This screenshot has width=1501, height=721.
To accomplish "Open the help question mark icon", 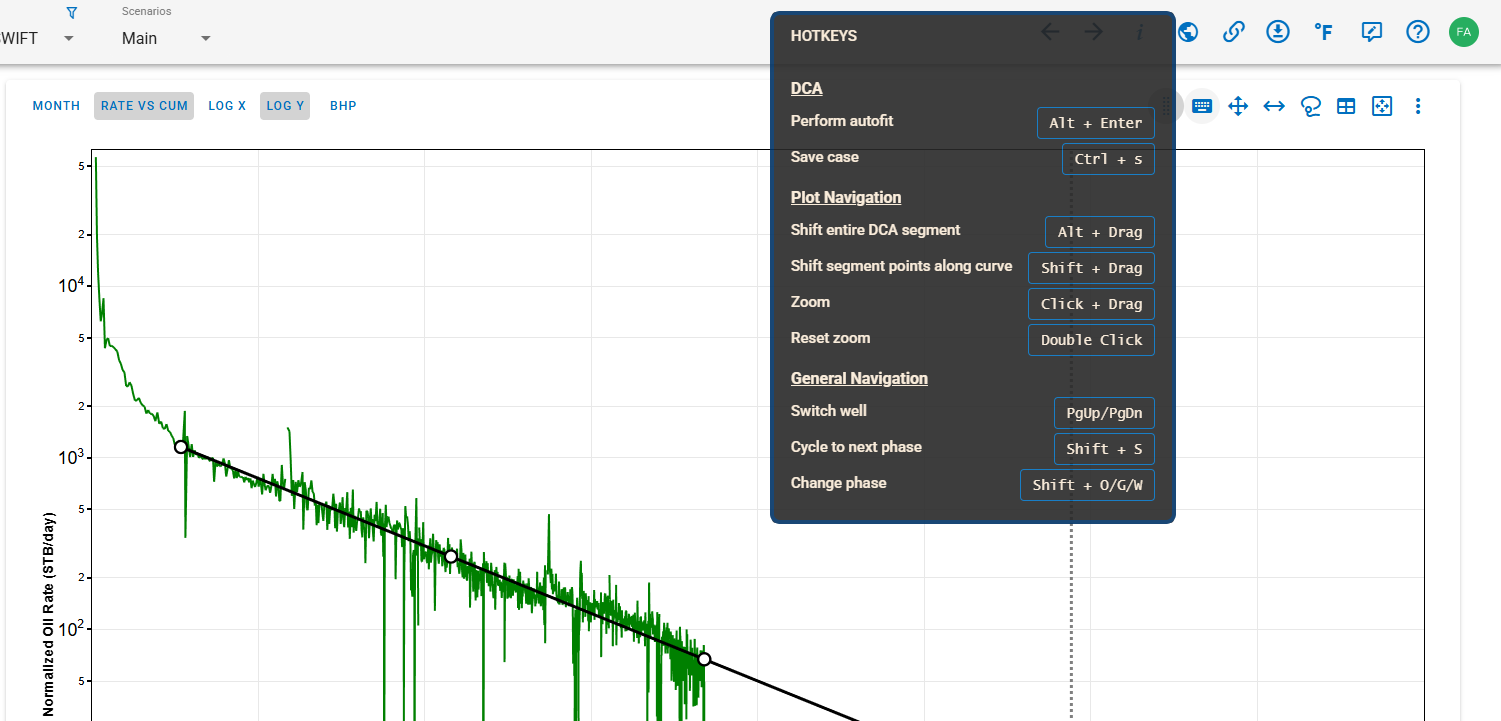I will tap(1418, 32).
